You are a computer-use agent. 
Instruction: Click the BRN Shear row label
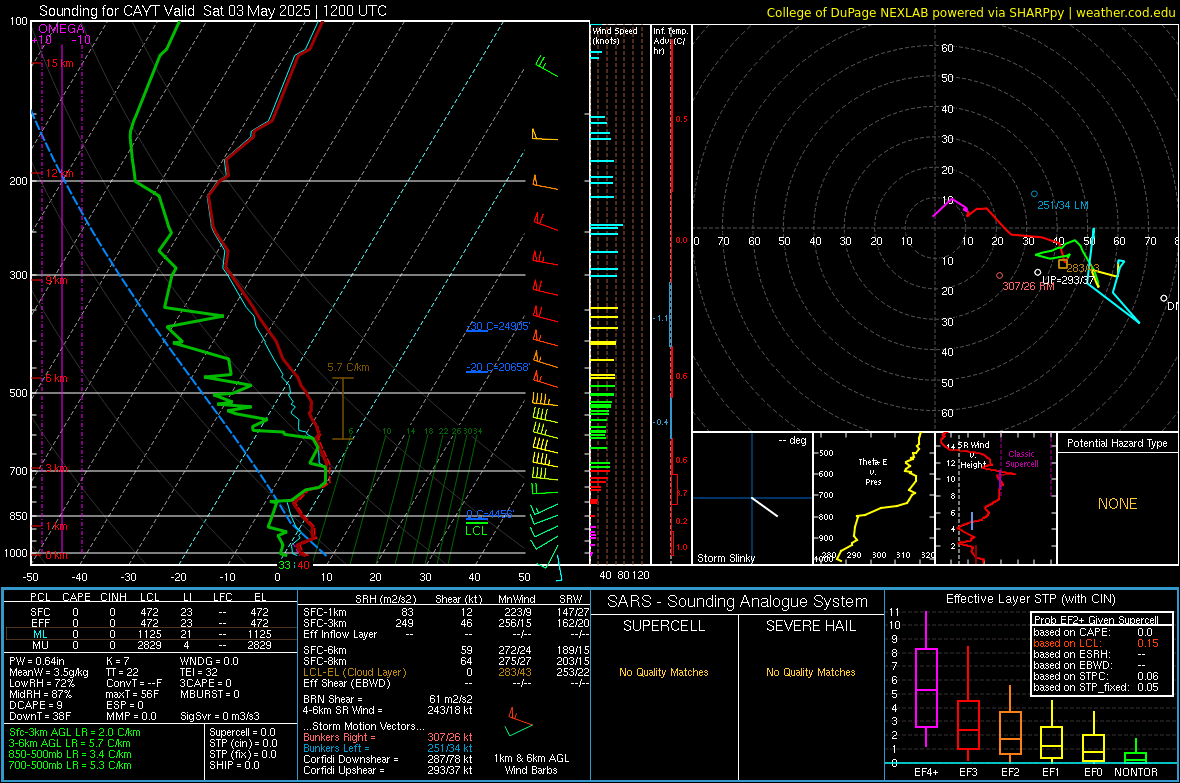[x=333, y=699]
